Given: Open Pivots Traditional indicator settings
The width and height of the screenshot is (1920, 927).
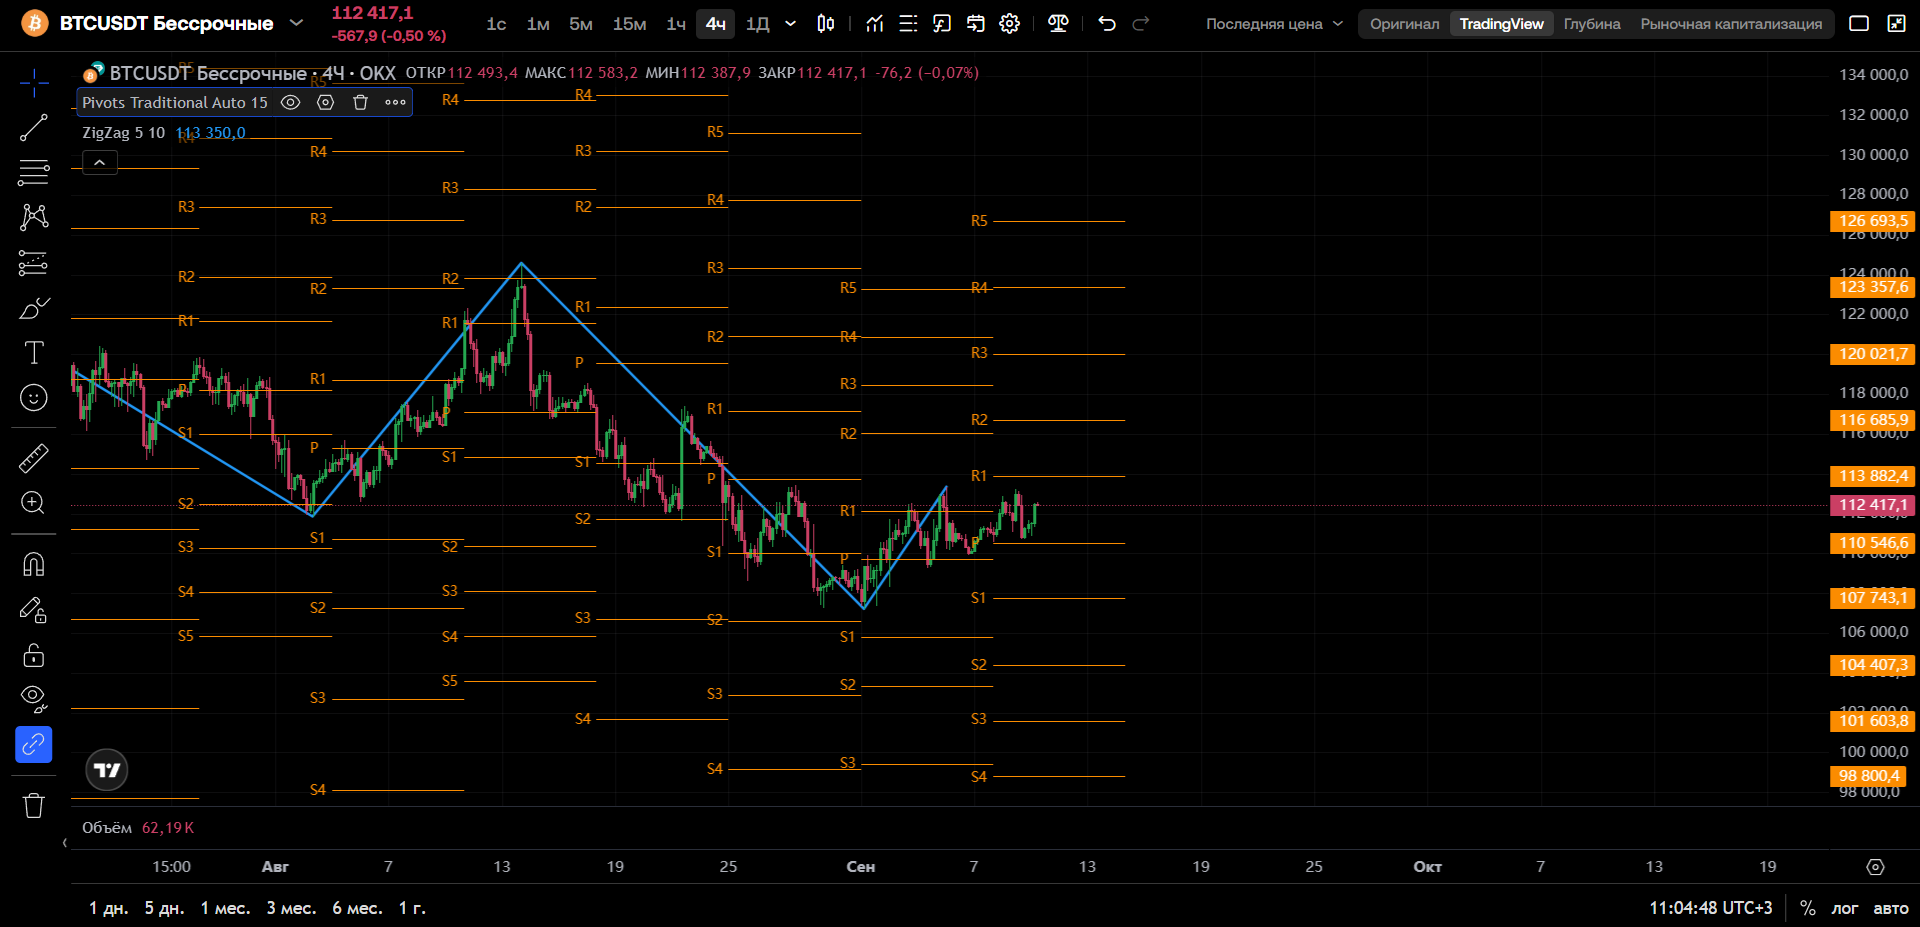Looking at the screenshot, I should (325, 102).
